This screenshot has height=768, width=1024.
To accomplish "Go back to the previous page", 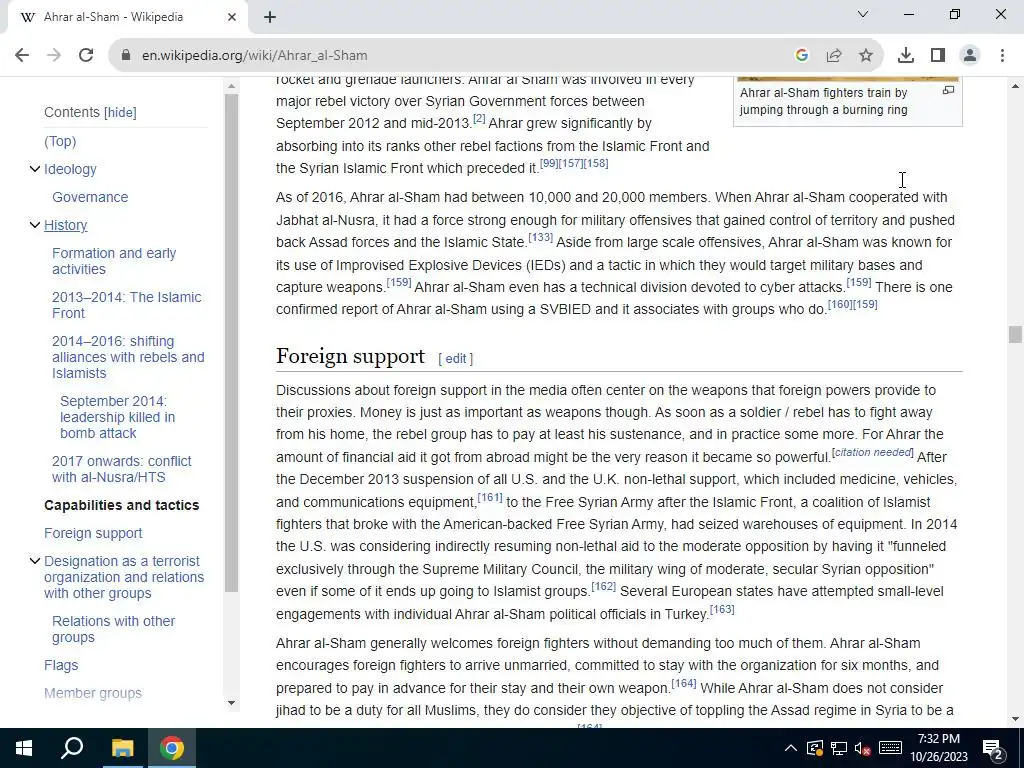I will pyautogui.click(x=22, y=56).
